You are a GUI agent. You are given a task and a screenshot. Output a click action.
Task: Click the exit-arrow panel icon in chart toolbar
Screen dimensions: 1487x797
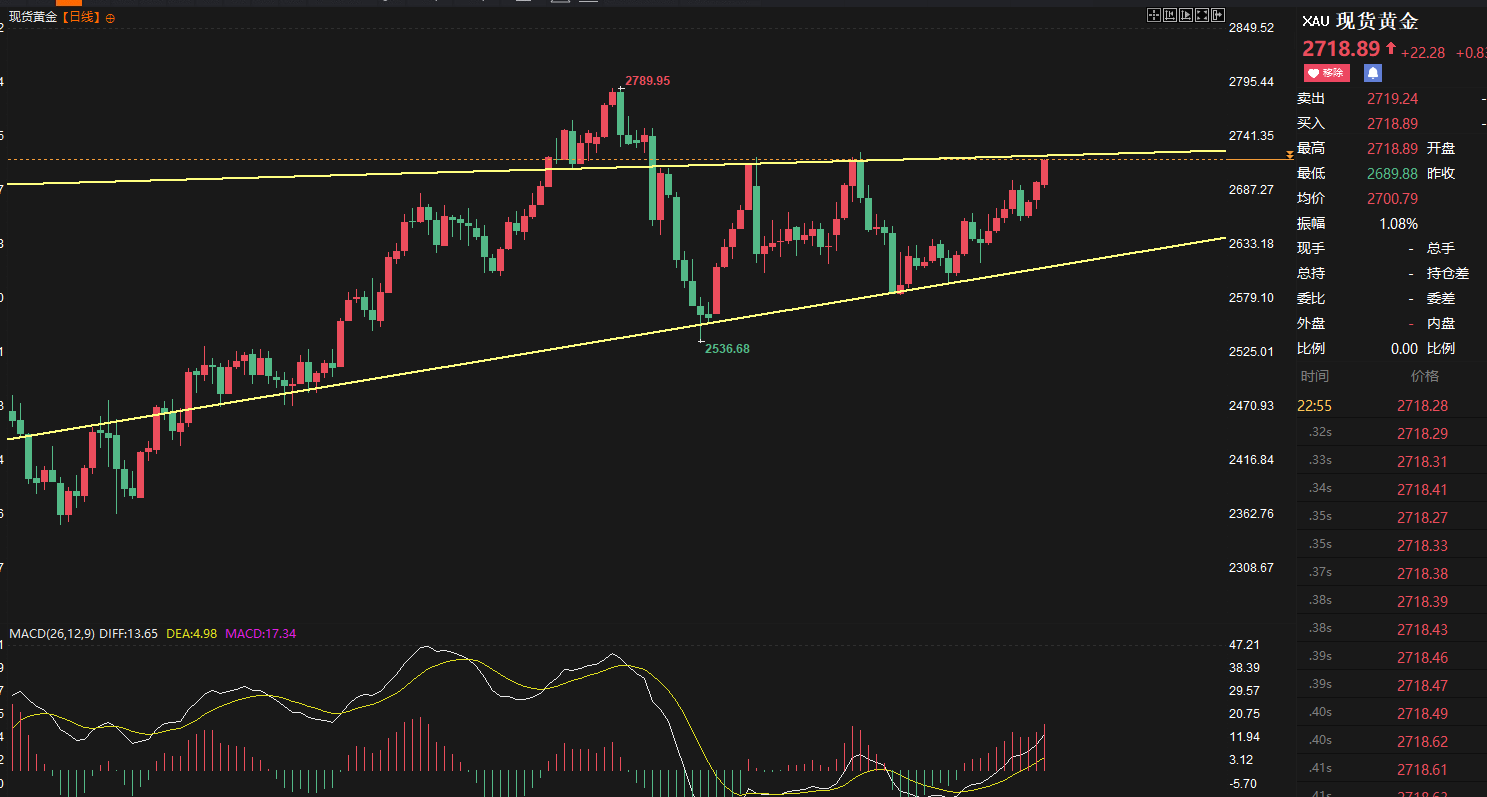(x=1217, y=15)
